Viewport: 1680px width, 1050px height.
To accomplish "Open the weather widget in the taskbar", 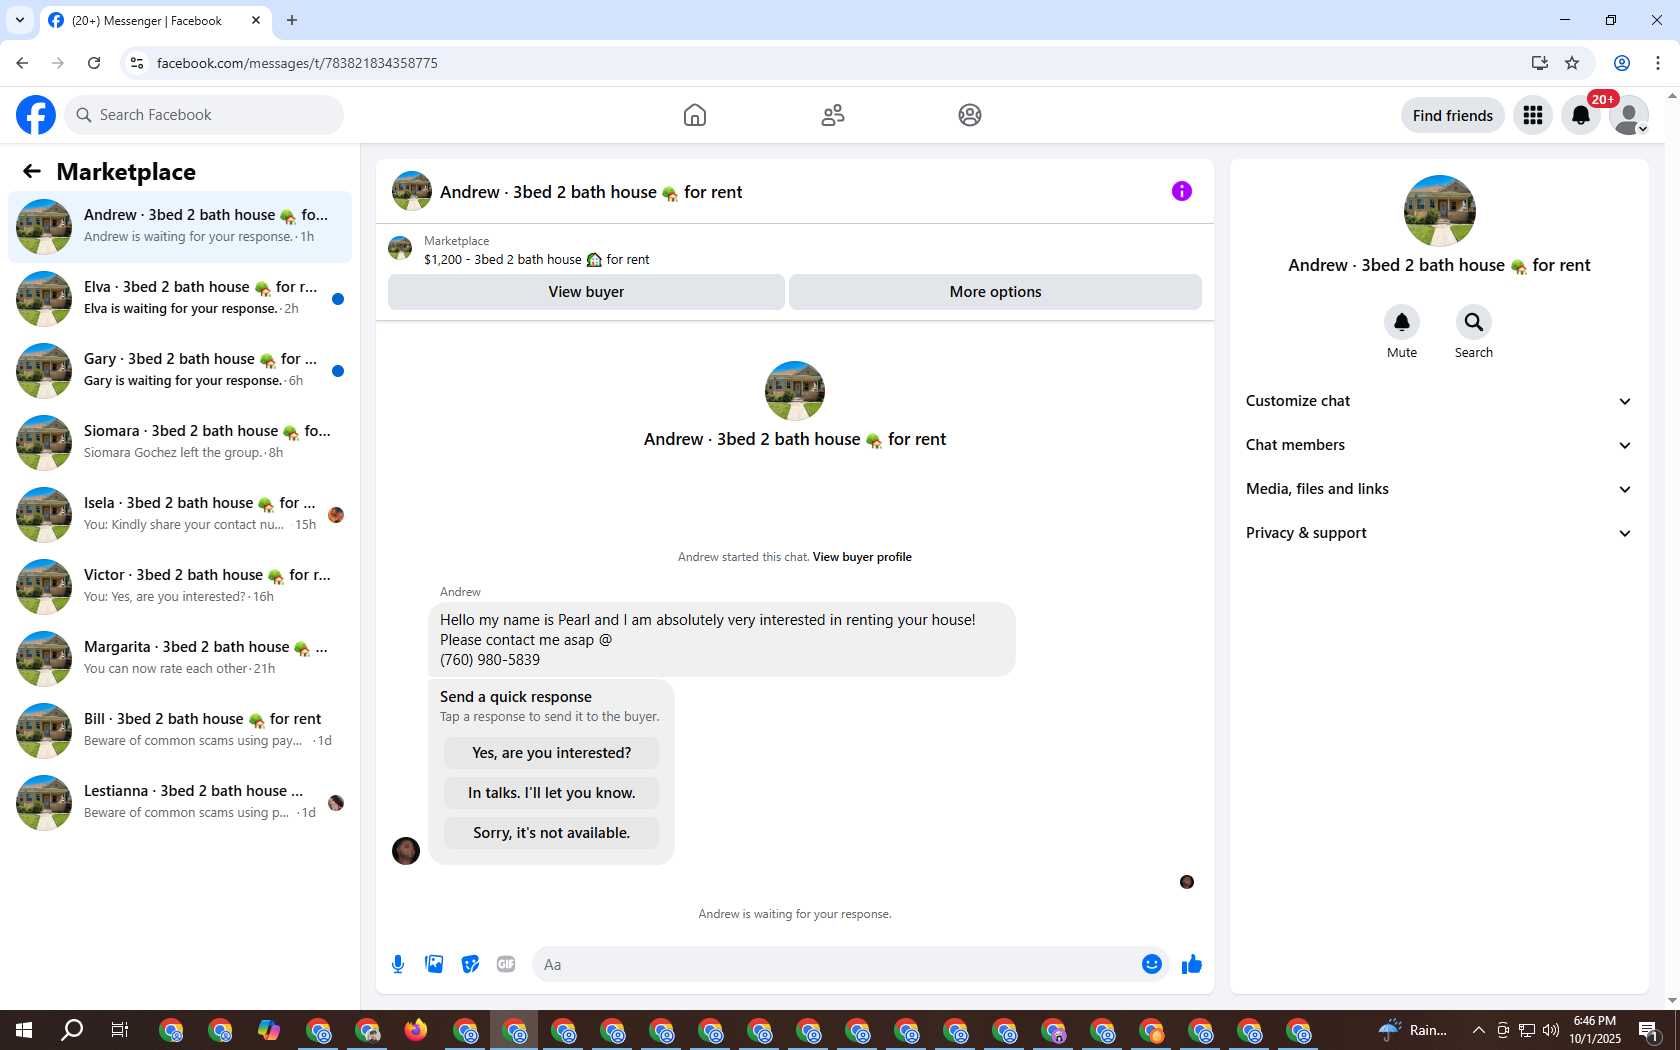I will [1412, 1030].
